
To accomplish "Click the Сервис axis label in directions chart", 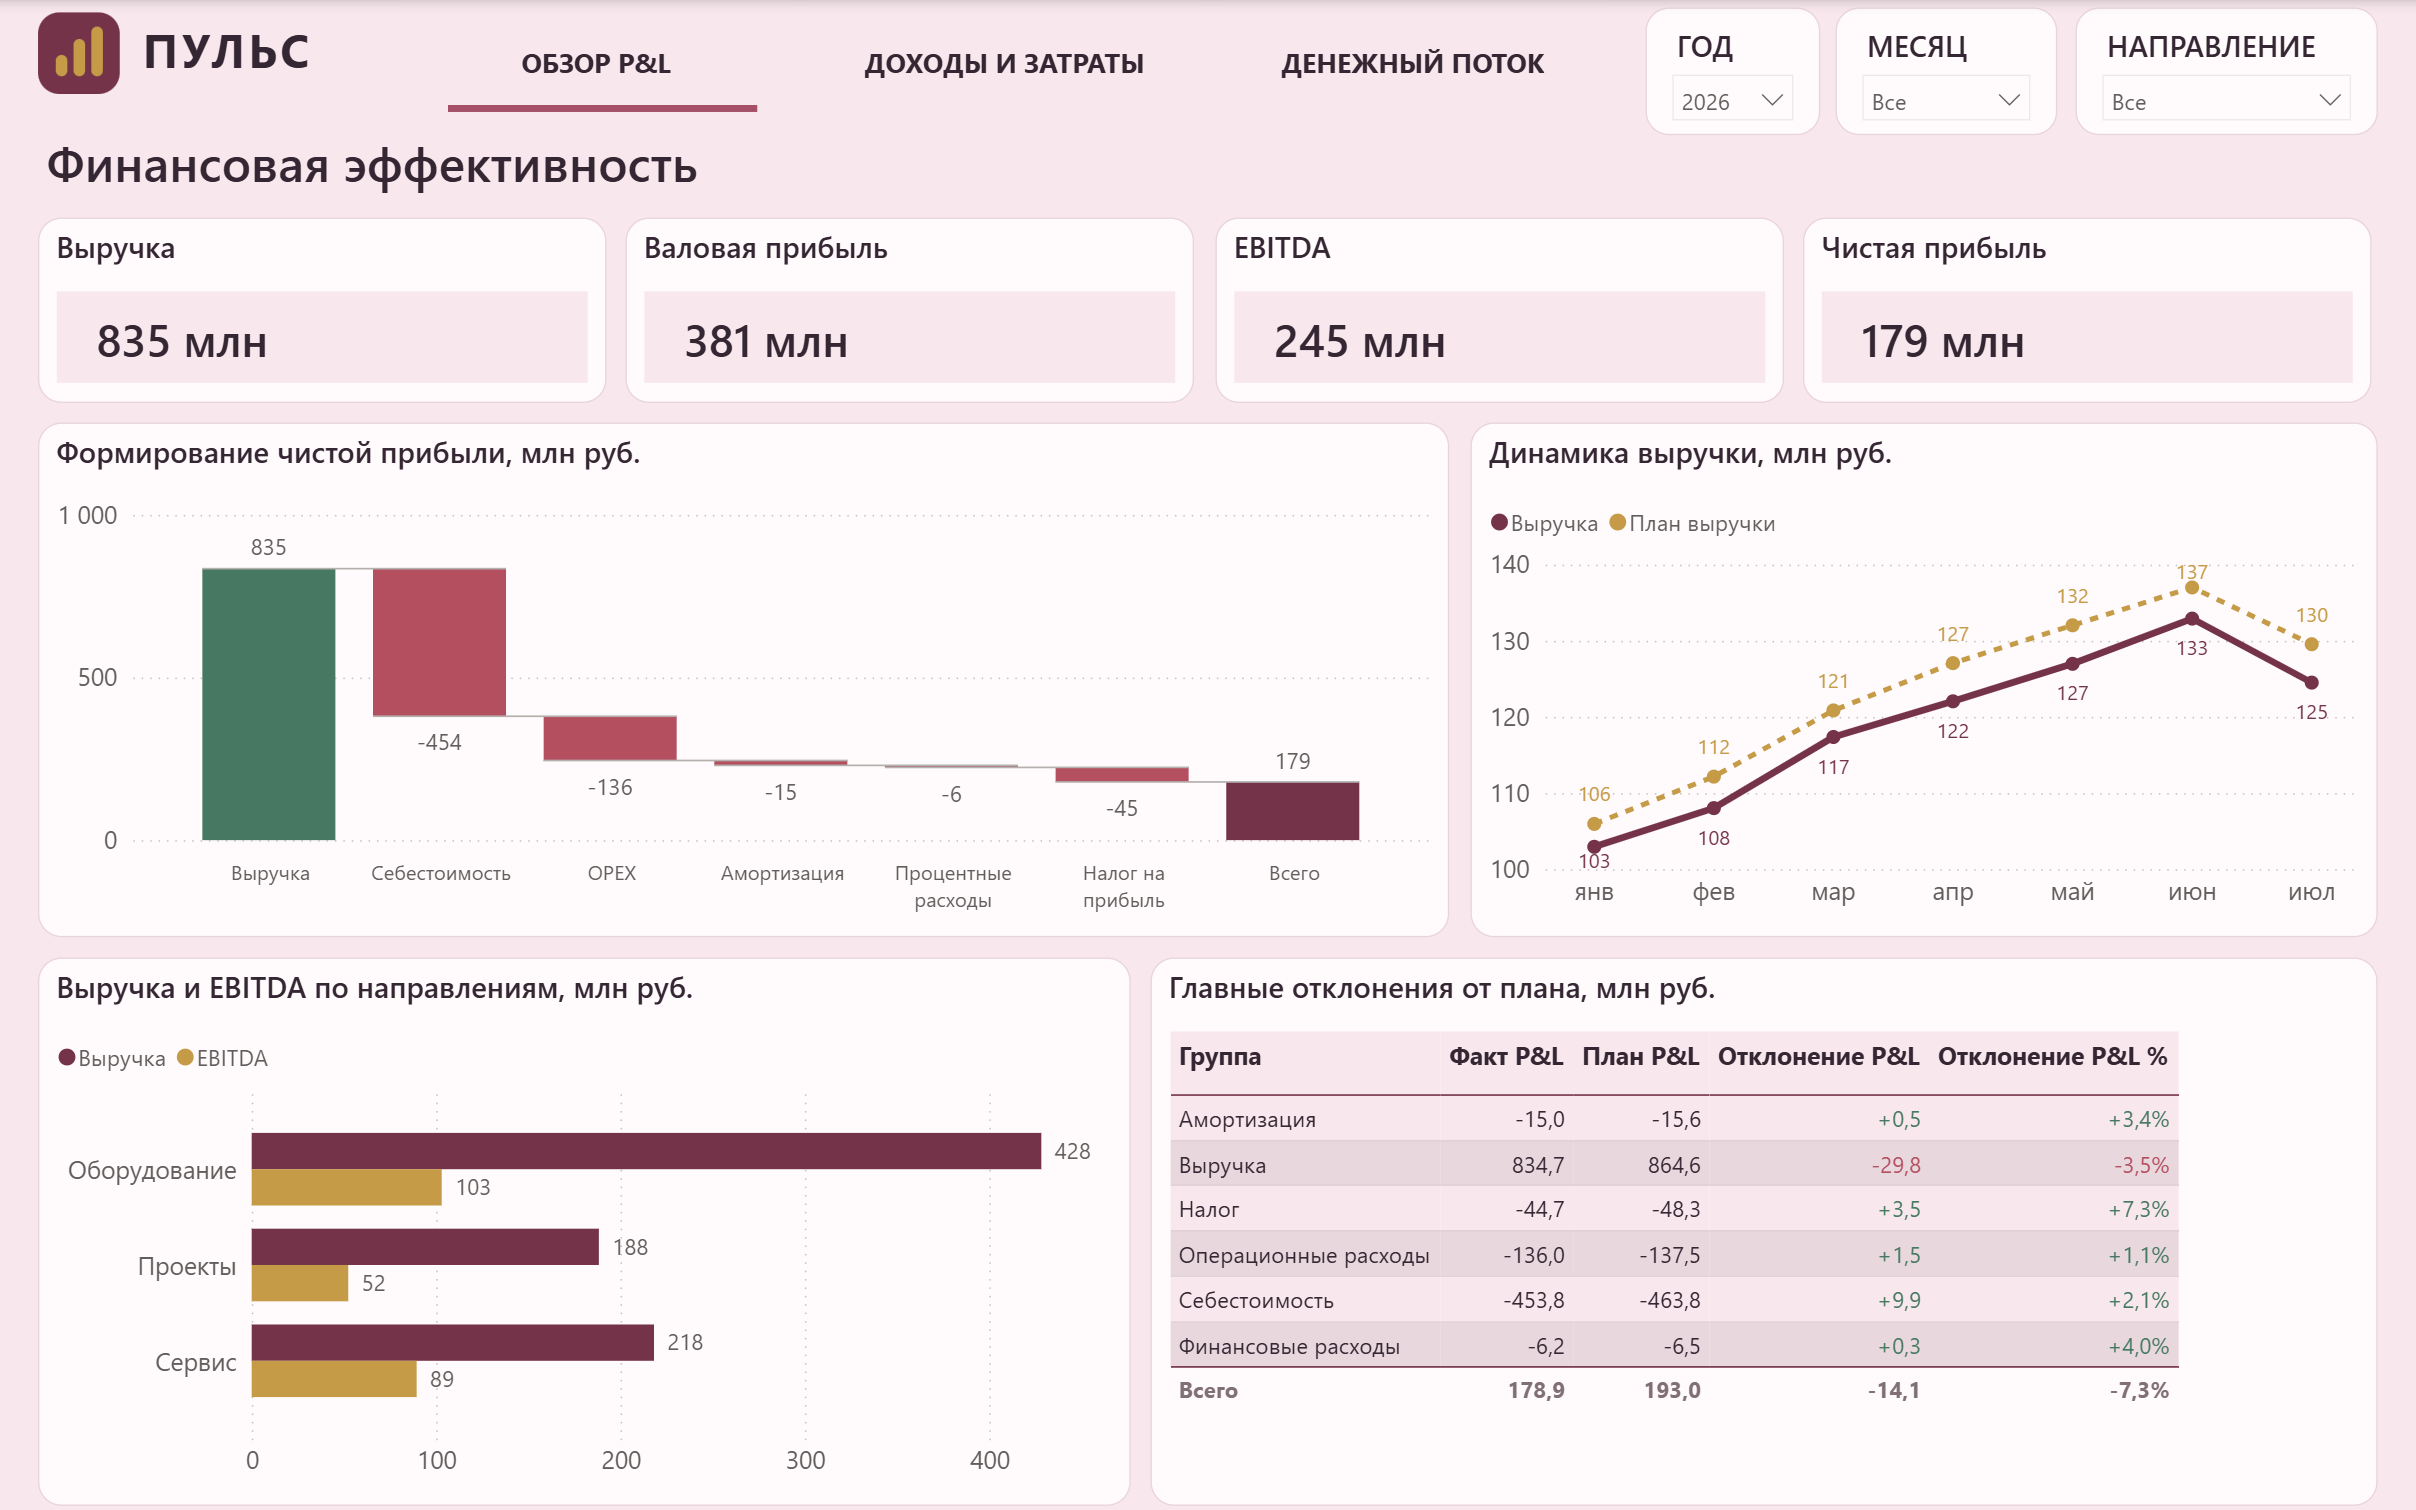I will tap(196, 1363).
